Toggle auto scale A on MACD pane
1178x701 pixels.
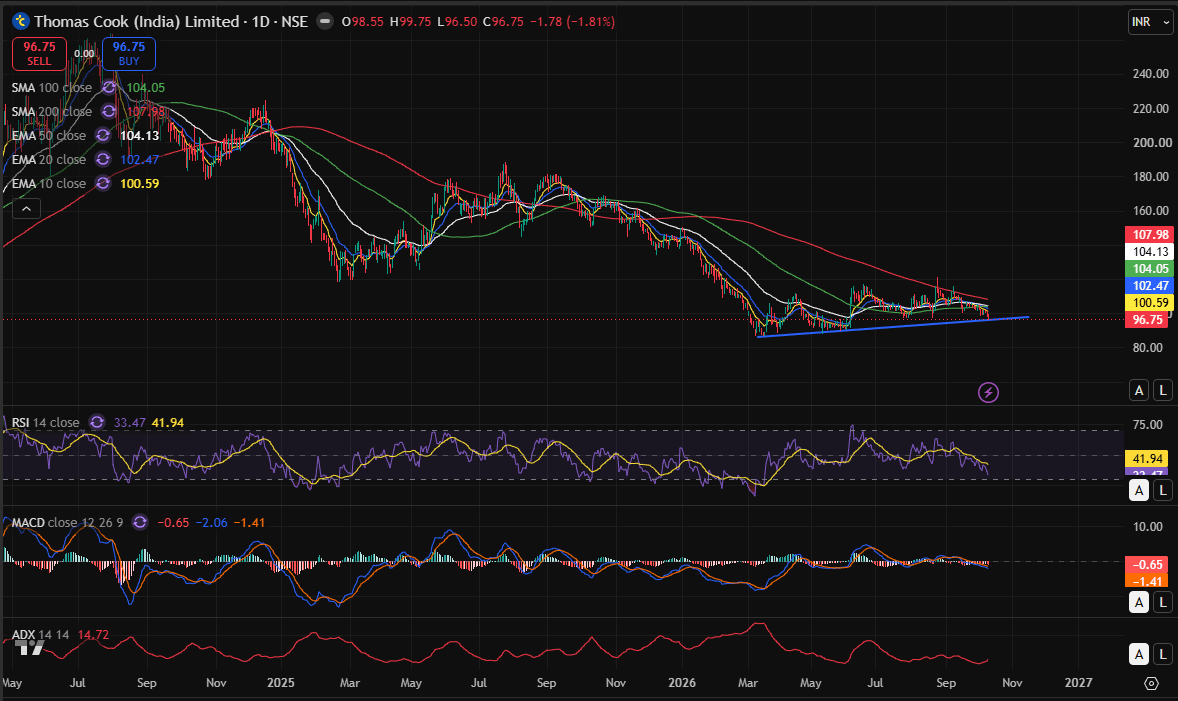click(1139, 602)
